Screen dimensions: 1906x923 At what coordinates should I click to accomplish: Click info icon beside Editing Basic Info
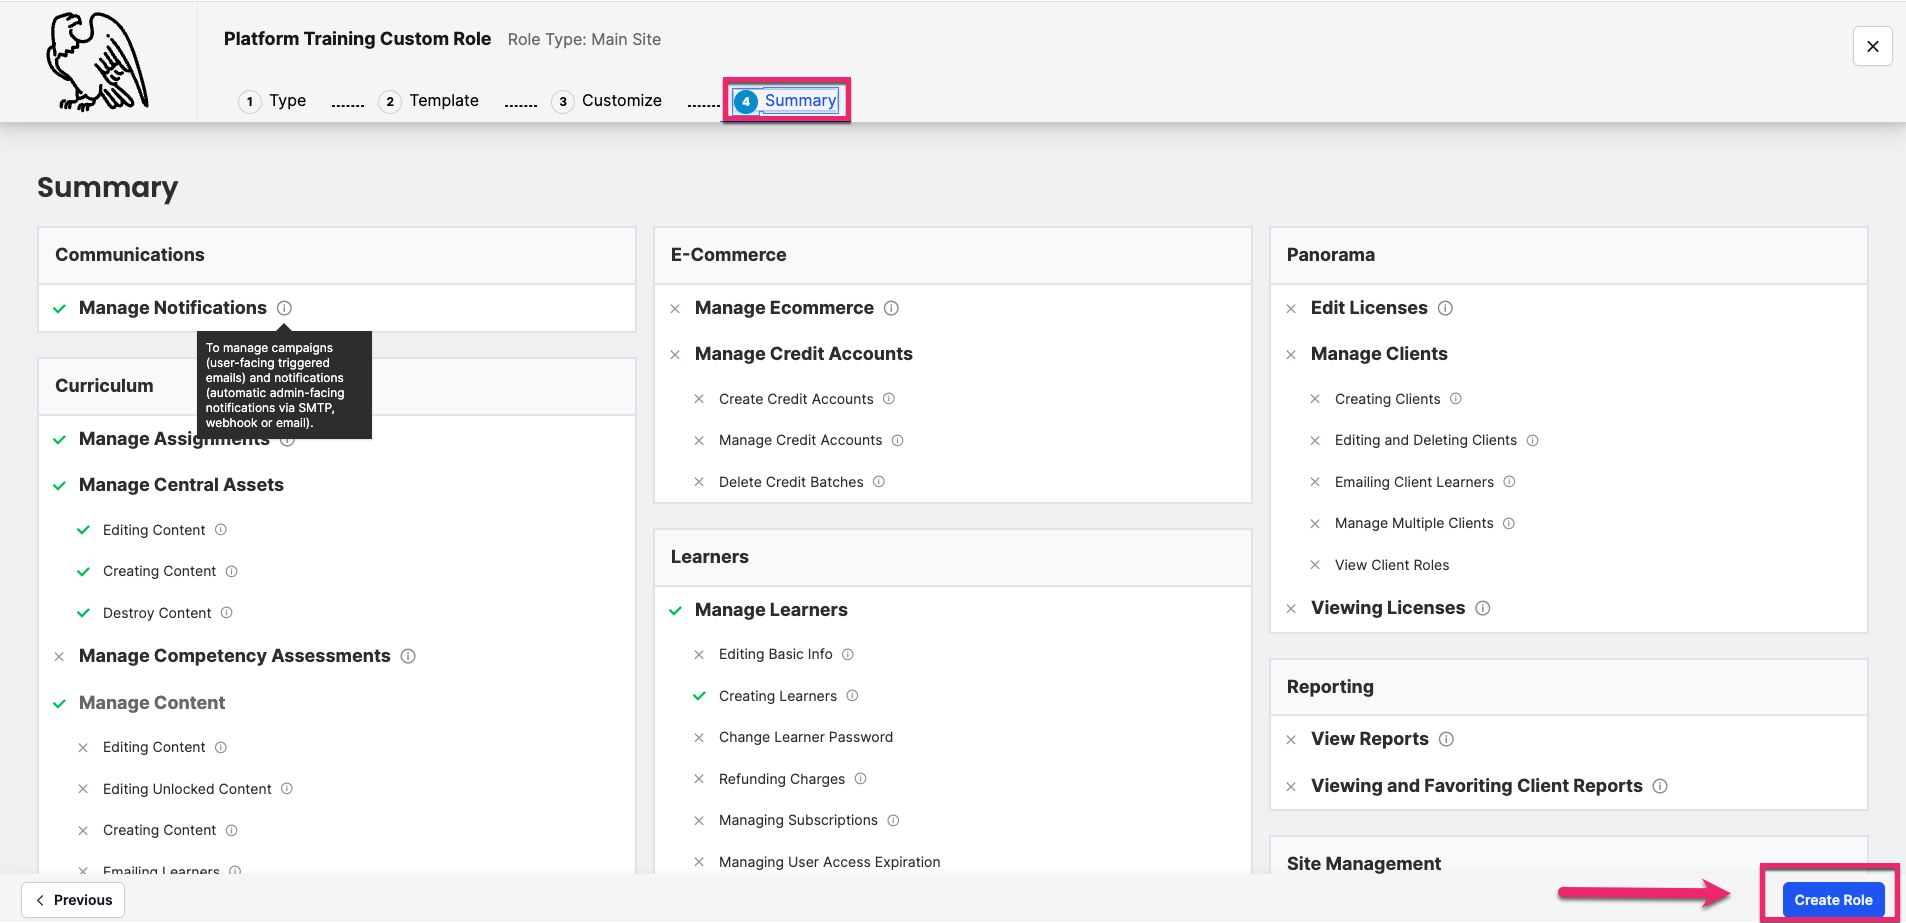(x=847, y=654)
